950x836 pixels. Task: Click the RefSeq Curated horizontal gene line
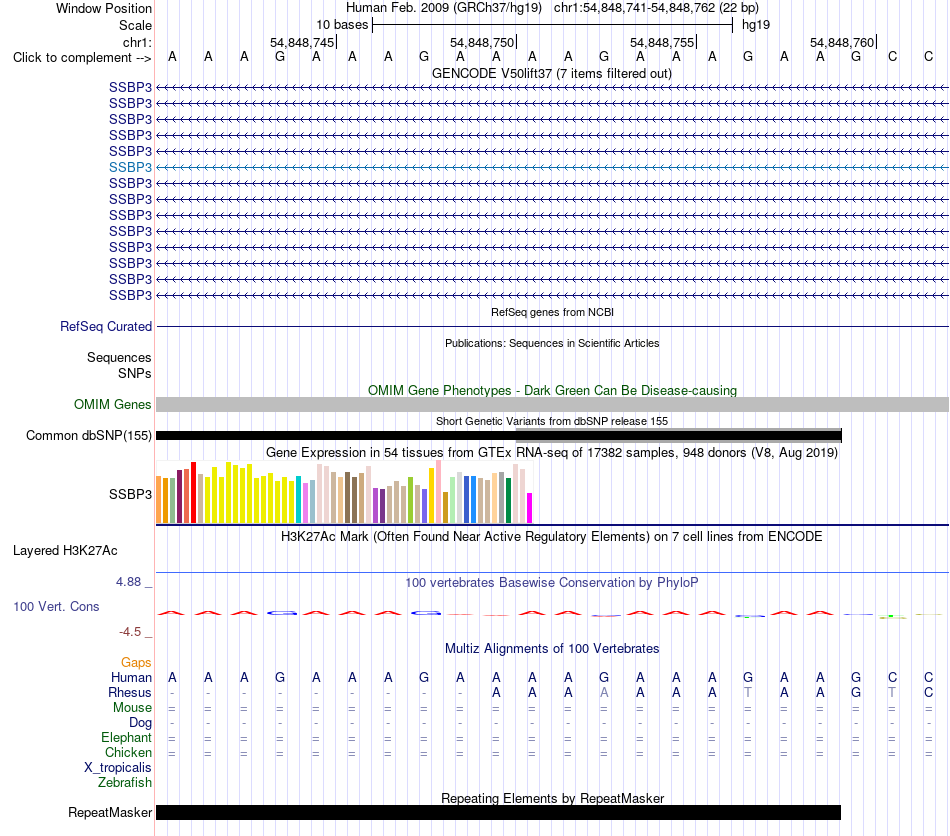pos(552,327)
